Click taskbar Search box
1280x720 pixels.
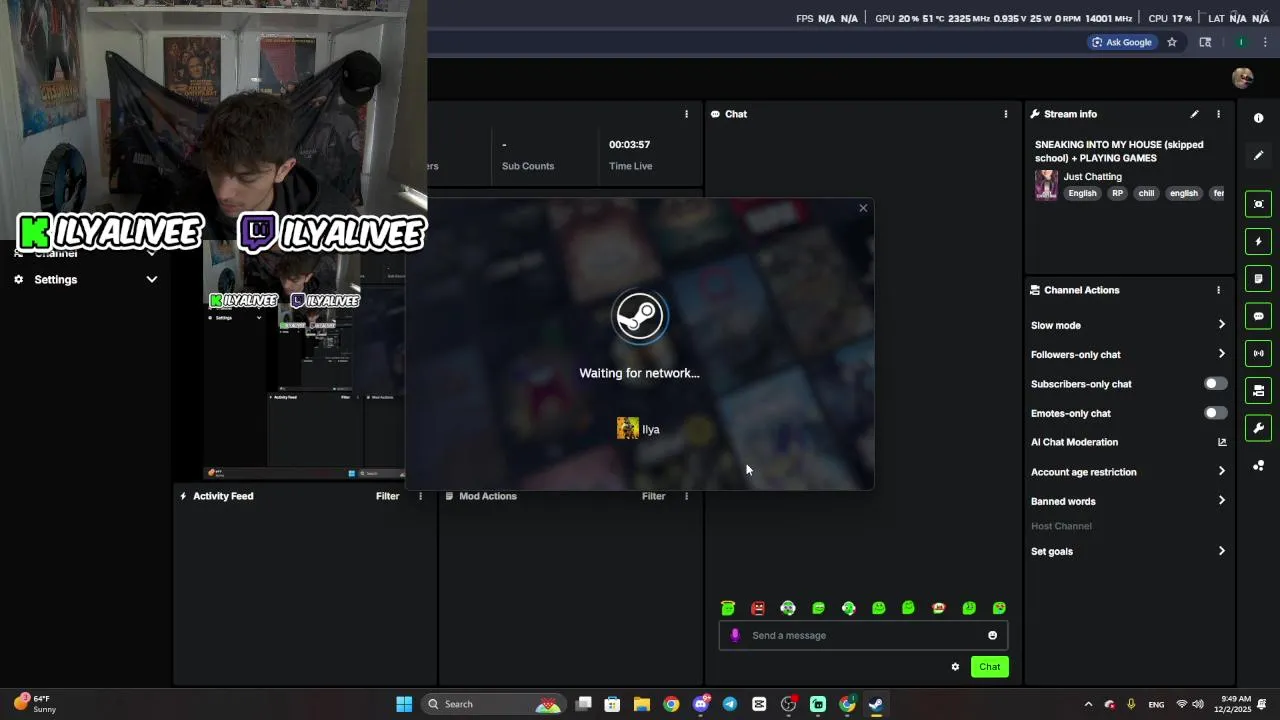(x=494, y=704)
